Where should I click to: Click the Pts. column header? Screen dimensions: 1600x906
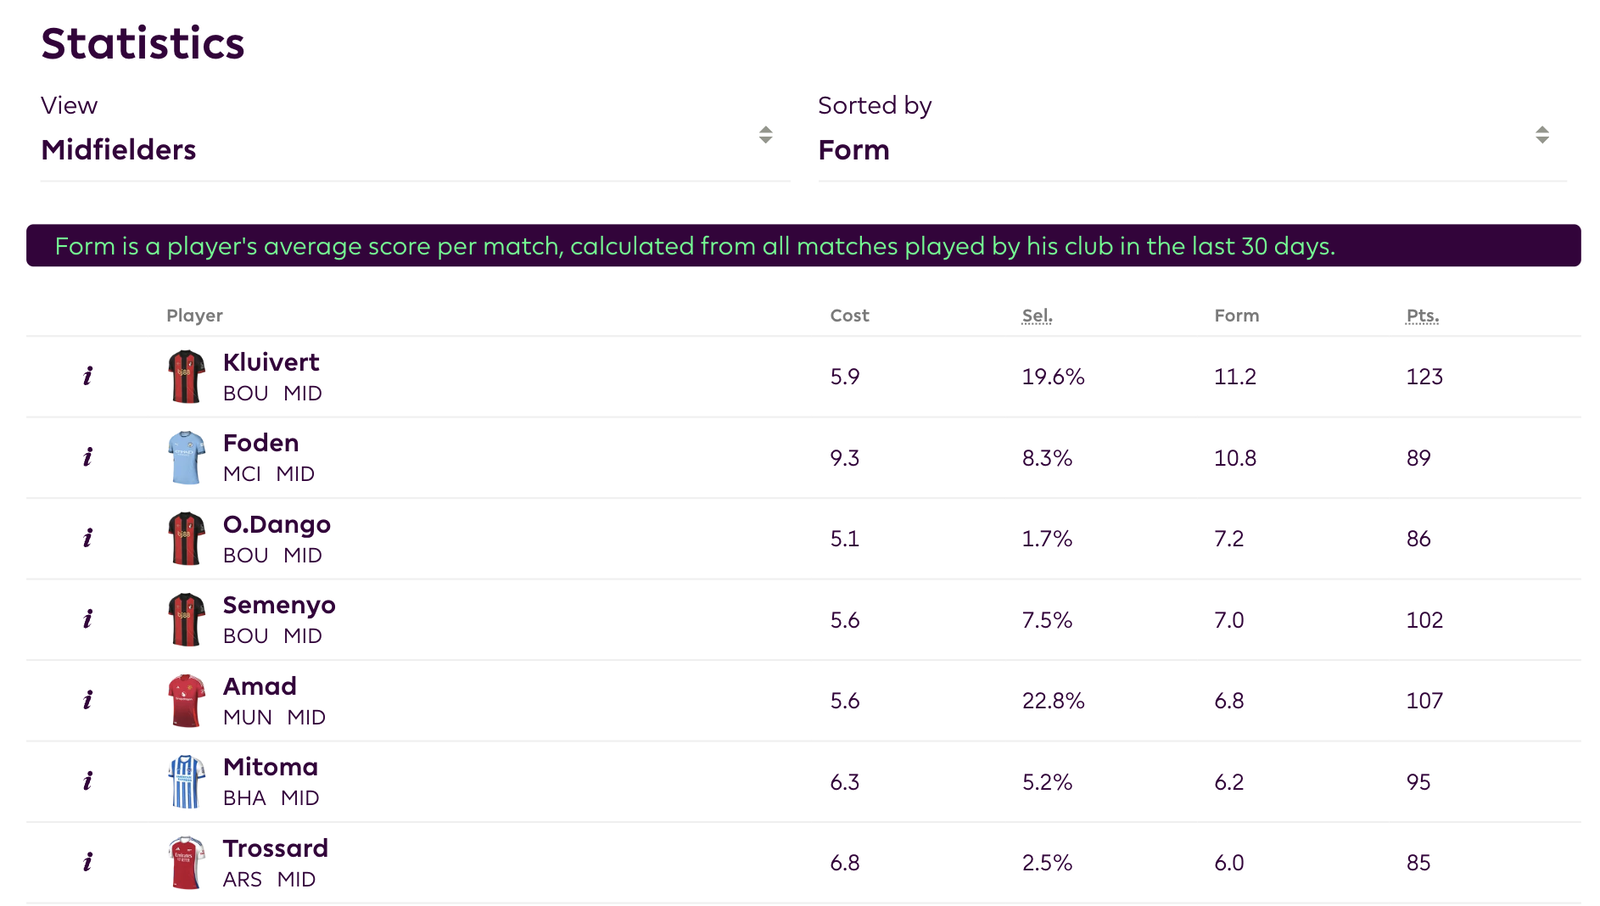pos(1422,315)
